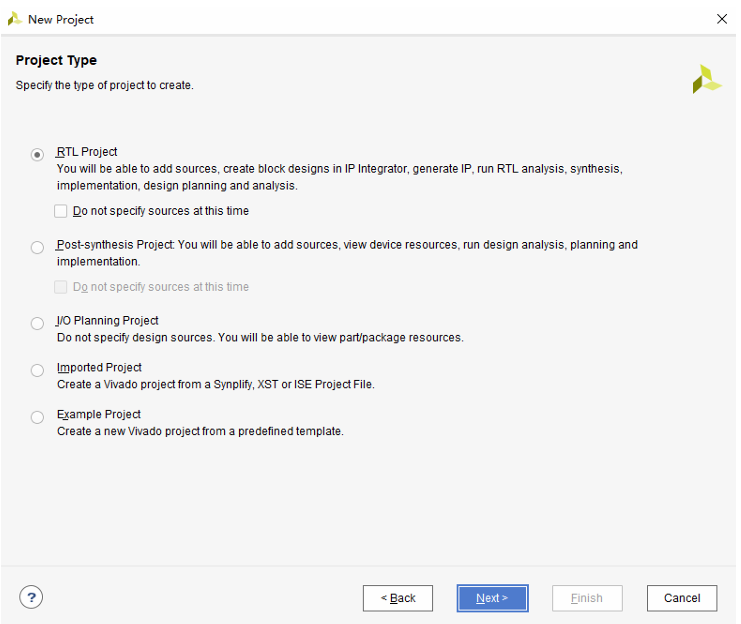The image size is (741, 624).
Task: Choose the I/O Planning Project option
Action: click(x=37, y=323)
